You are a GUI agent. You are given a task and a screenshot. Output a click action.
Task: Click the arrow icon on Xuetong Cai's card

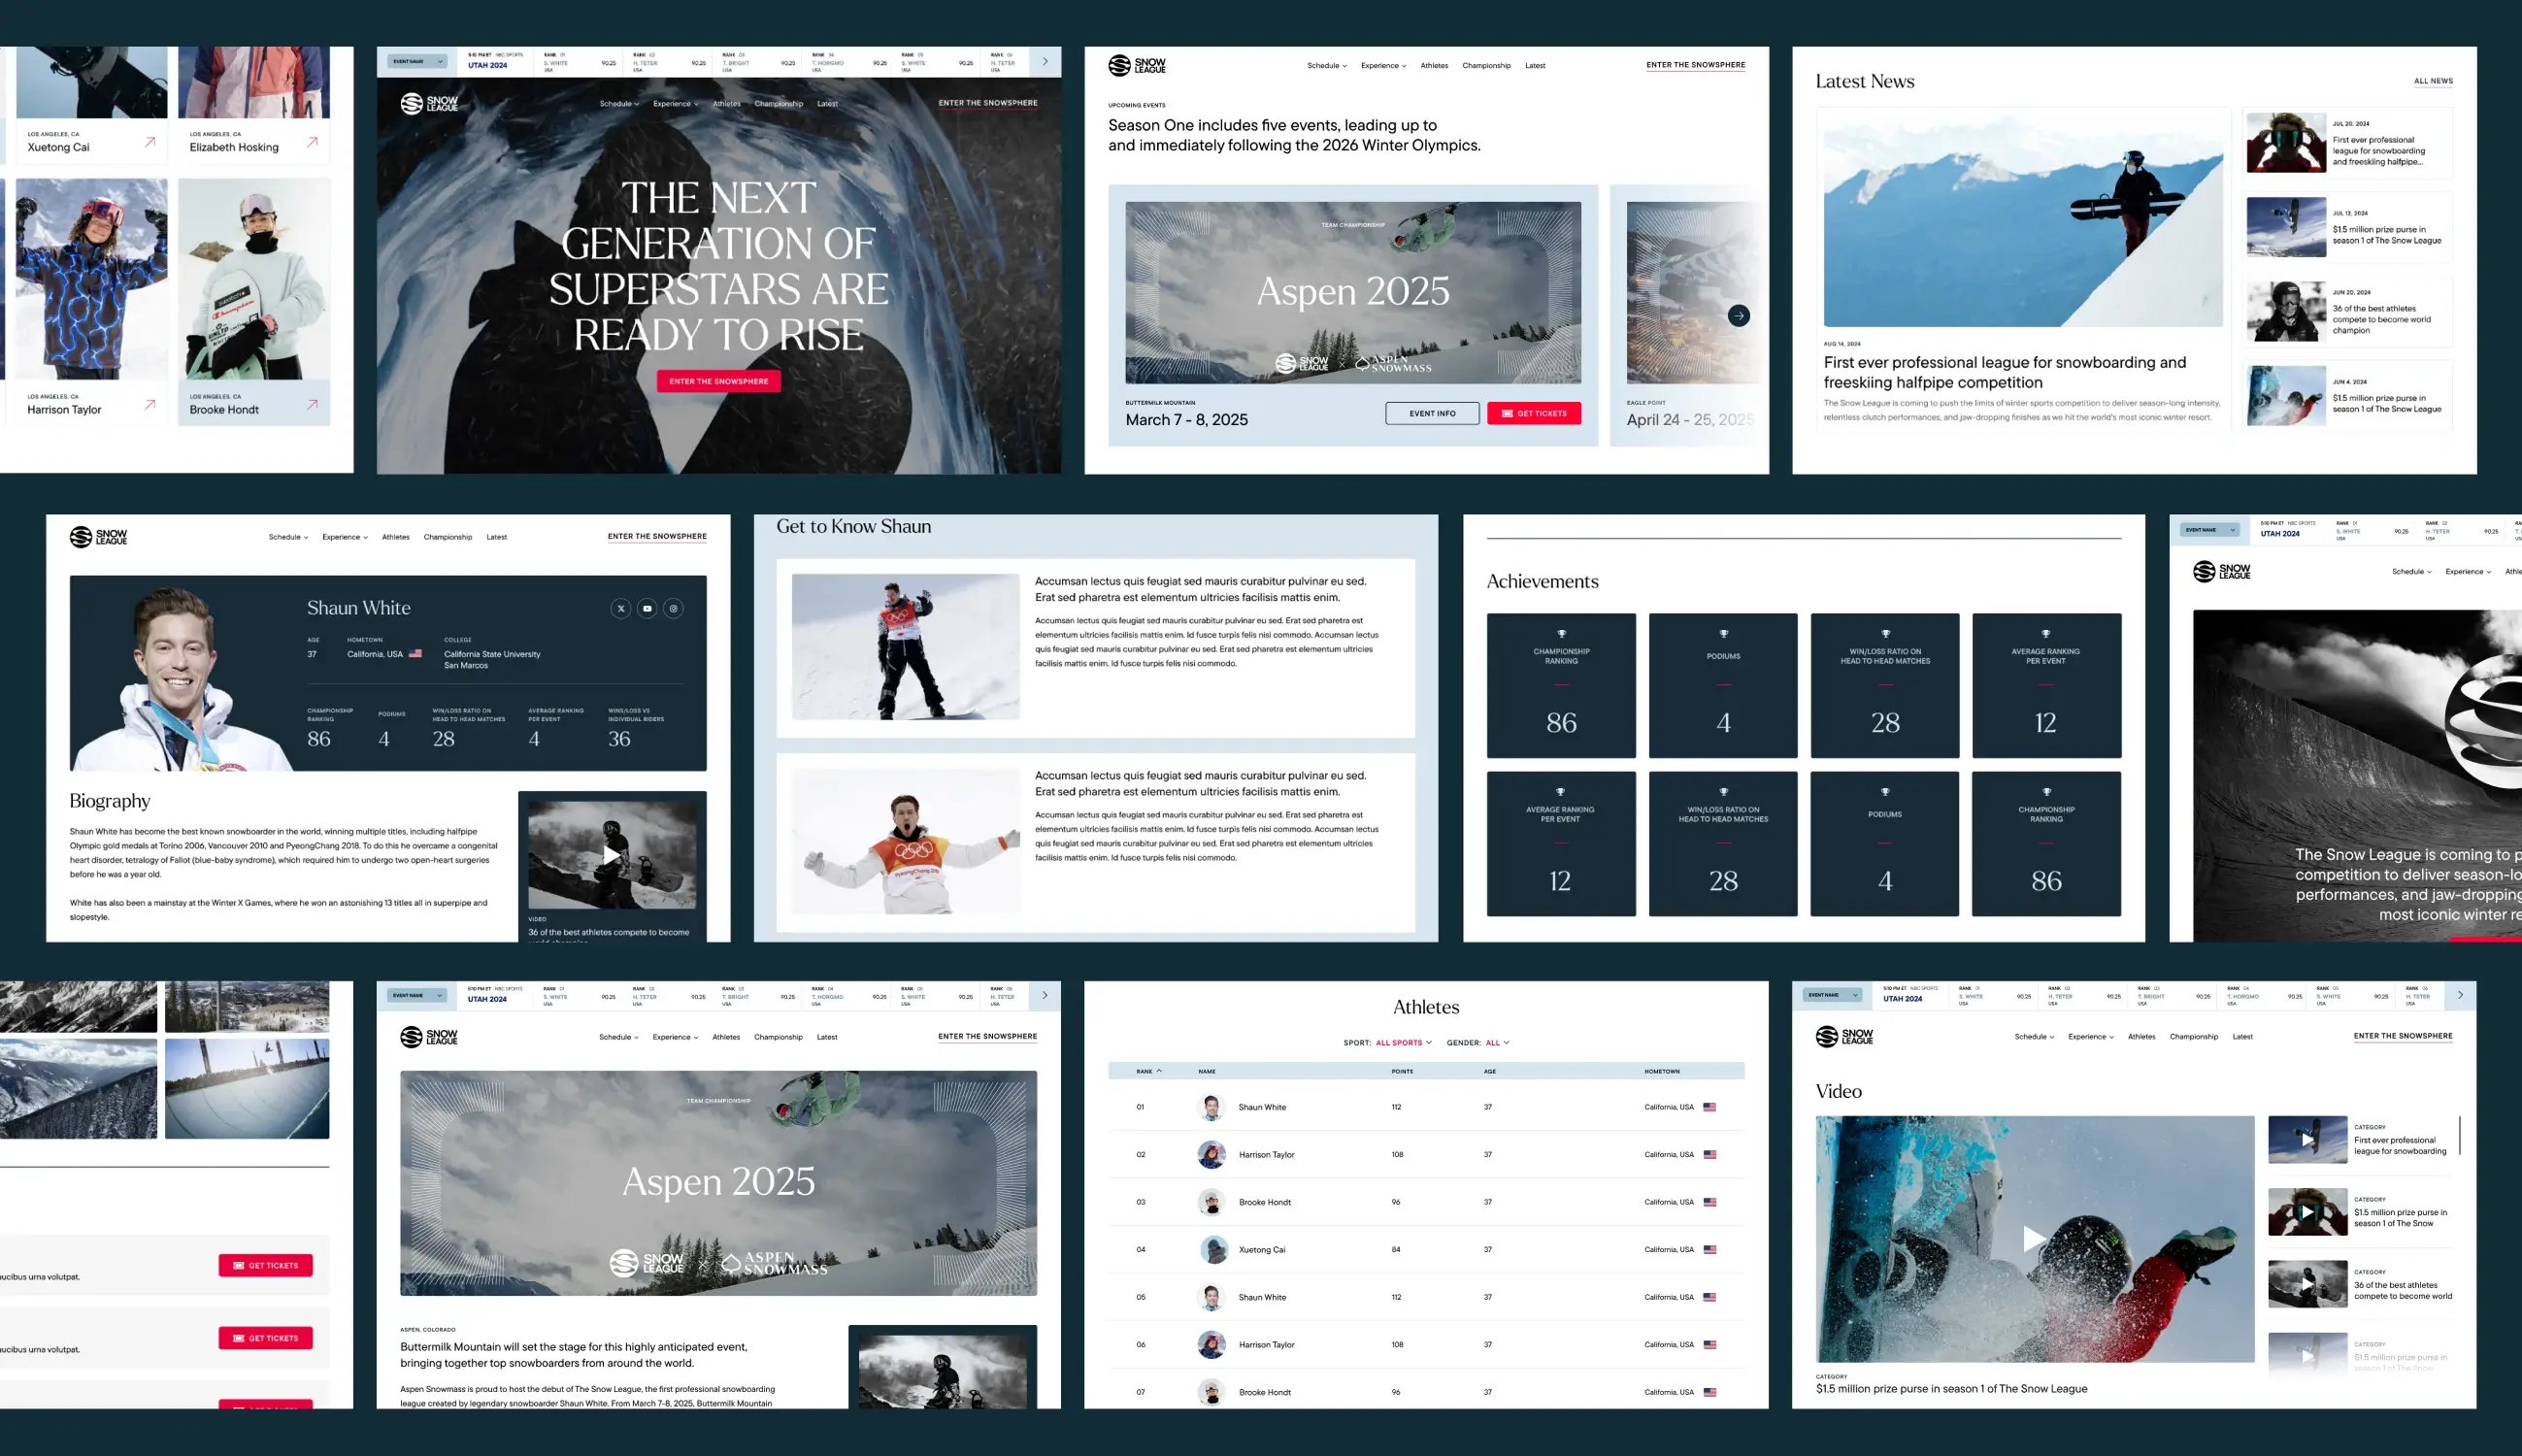coord(150,142)
